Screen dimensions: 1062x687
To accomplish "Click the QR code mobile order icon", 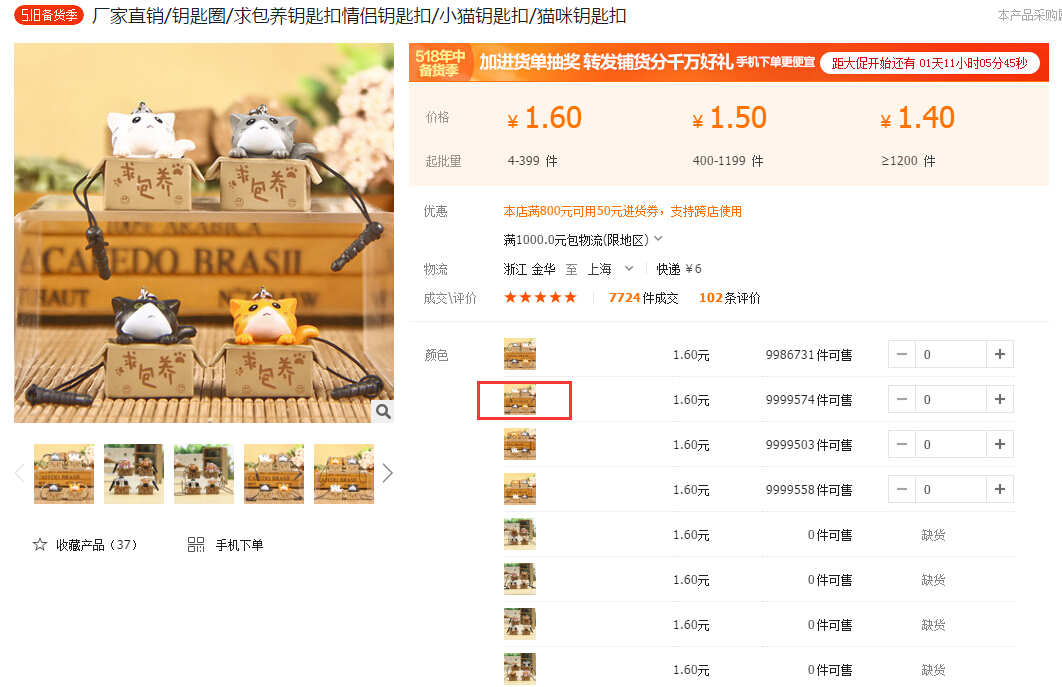I will coord(196,545).
